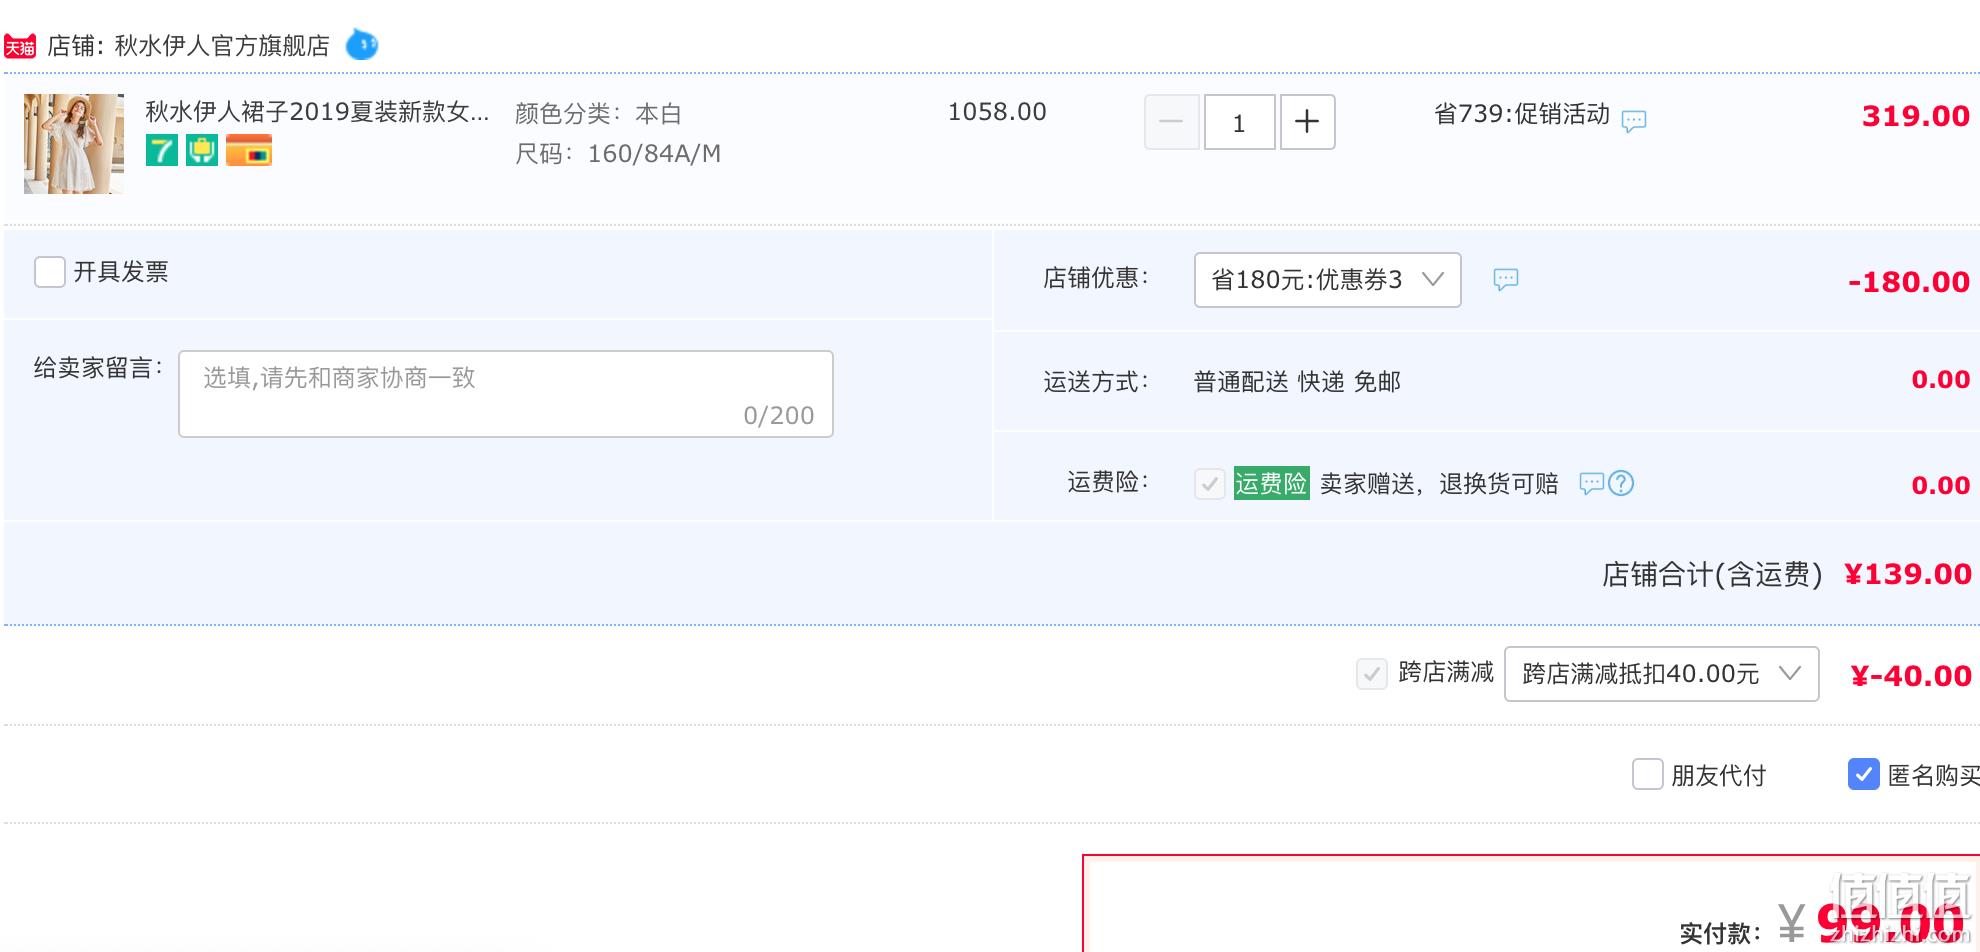
Task: Toggle the 运费险 checkbox
Action: pyautogui.click(x=1210, y=484)
